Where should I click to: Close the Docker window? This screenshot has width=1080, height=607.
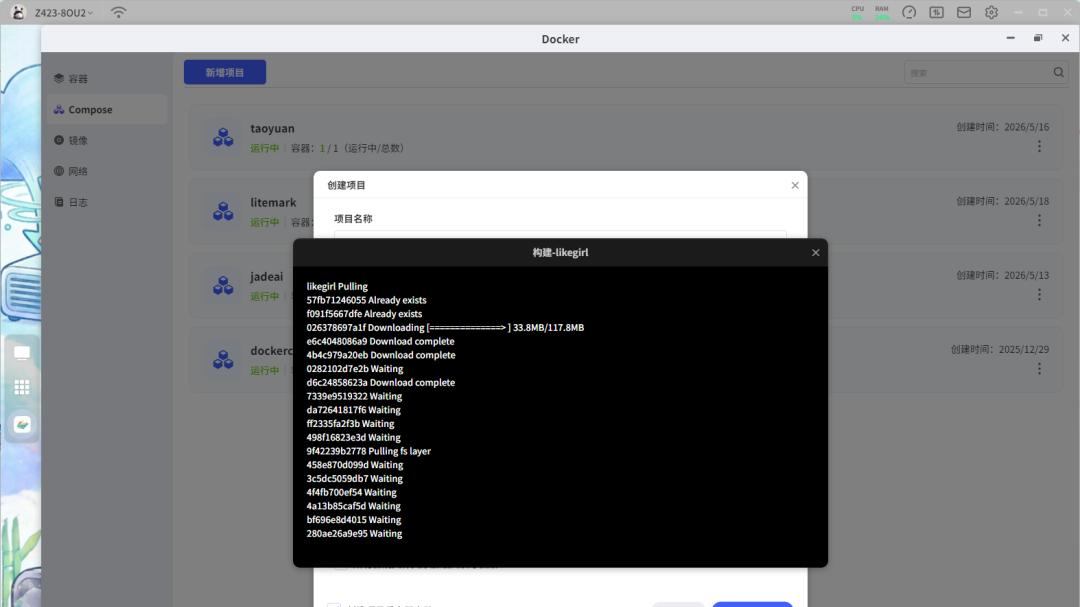(1066, 38)
